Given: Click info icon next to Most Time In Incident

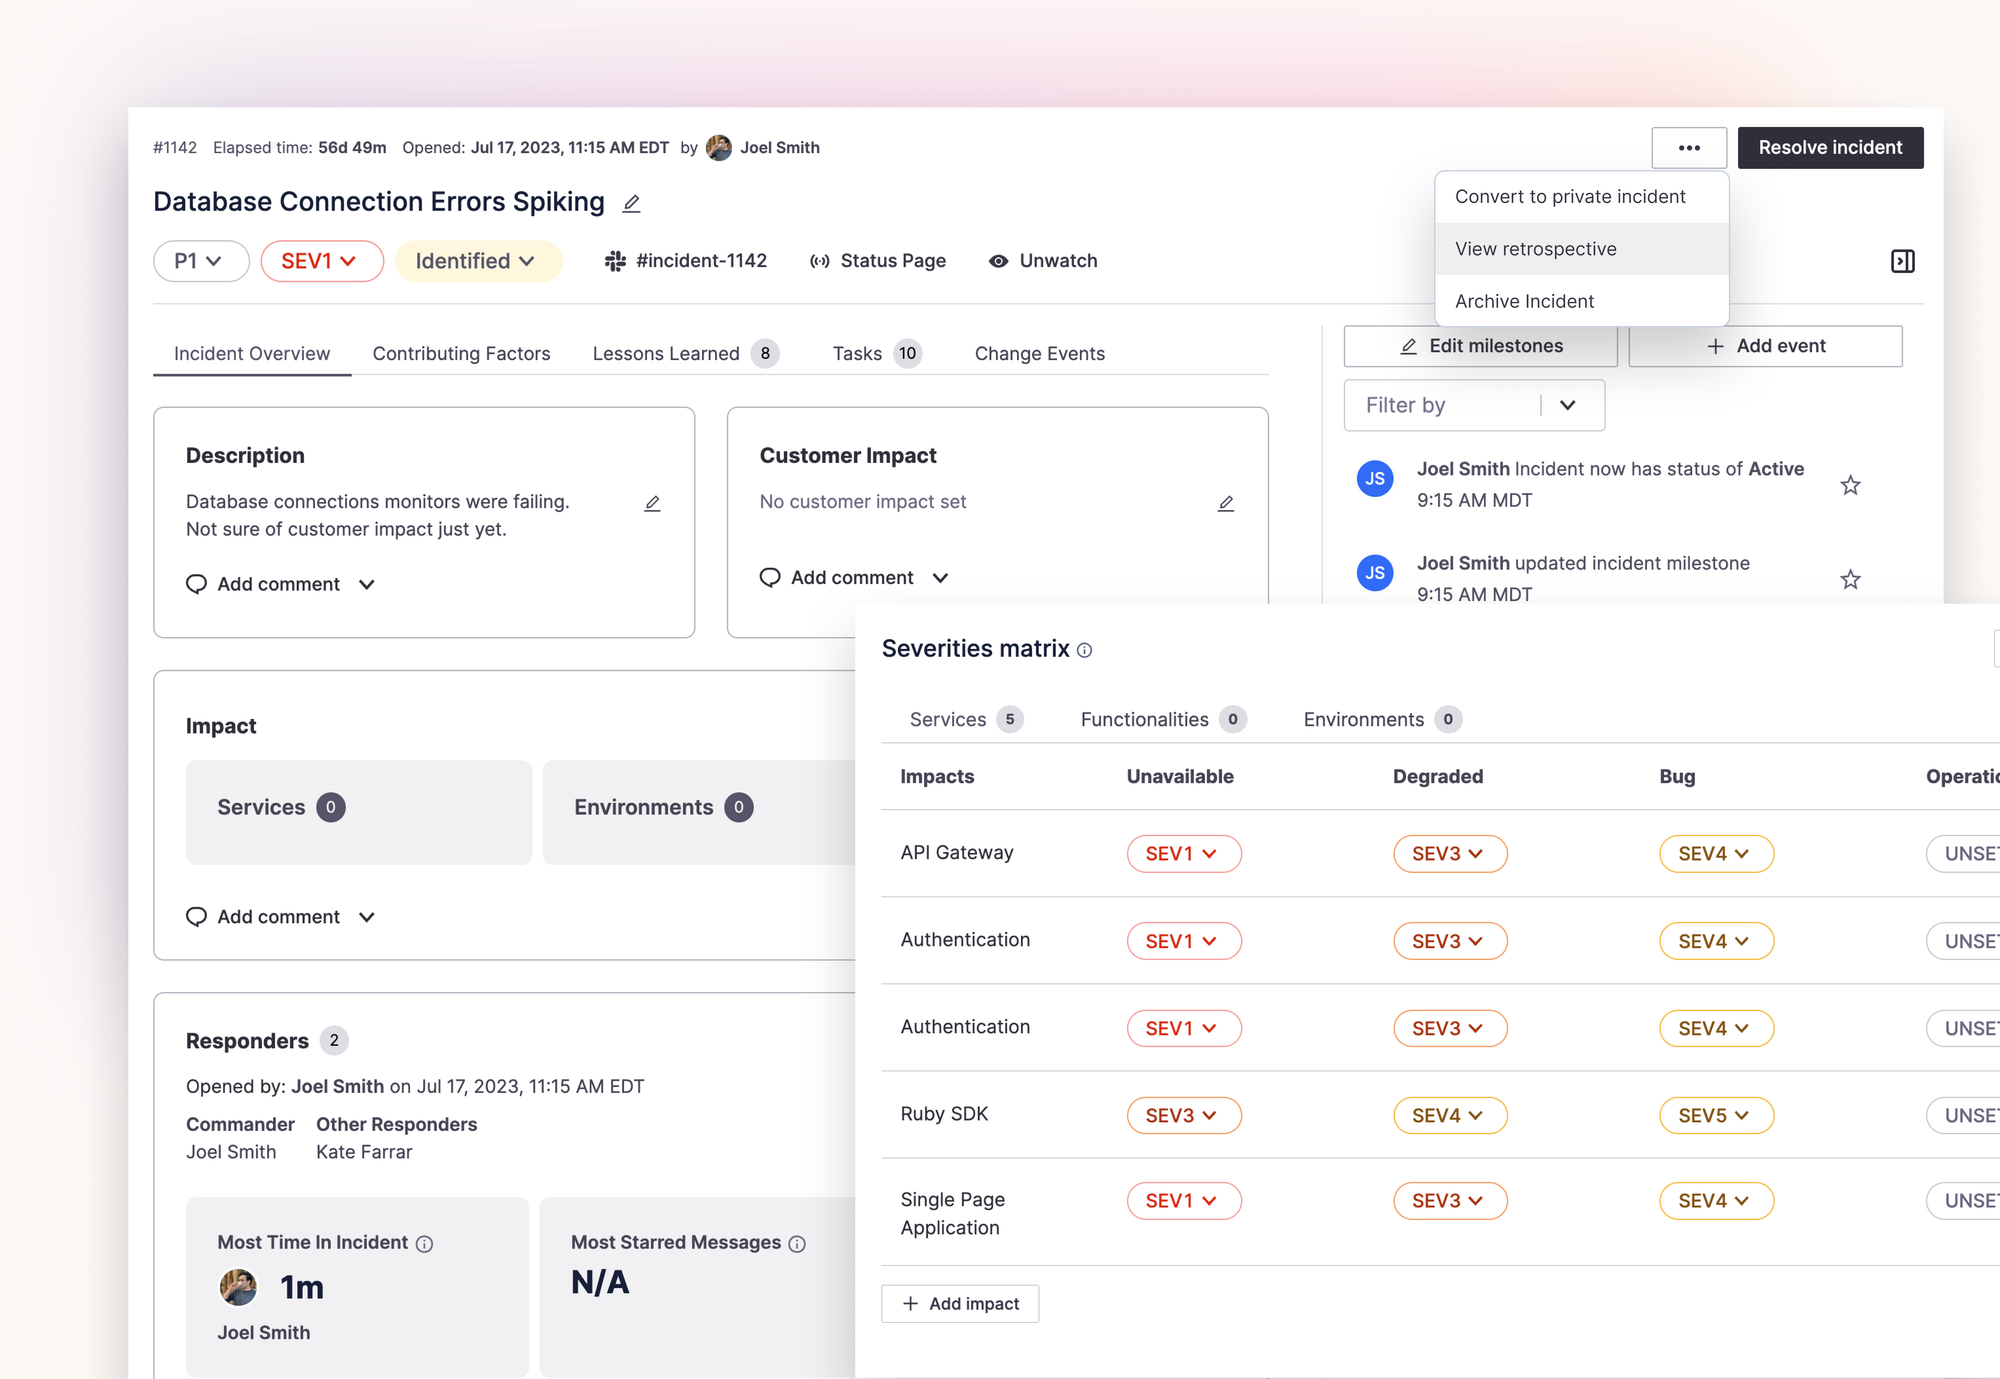Looking at the screenshot, I should [425, 1244].
